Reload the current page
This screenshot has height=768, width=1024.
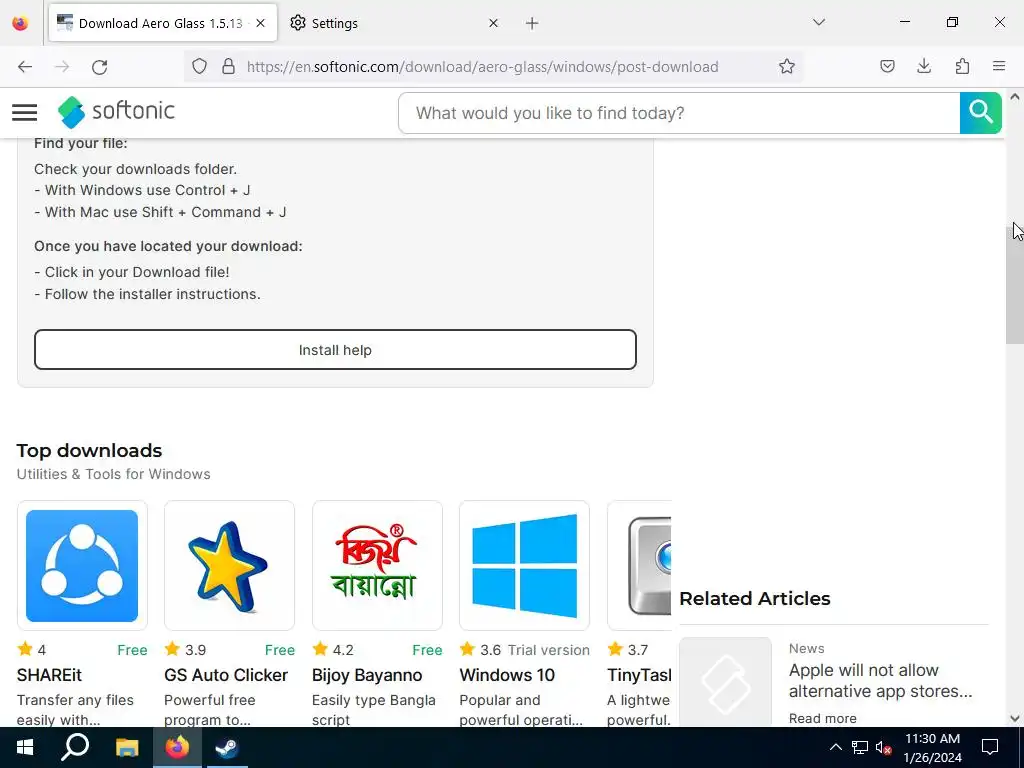(x=99, y=67)
